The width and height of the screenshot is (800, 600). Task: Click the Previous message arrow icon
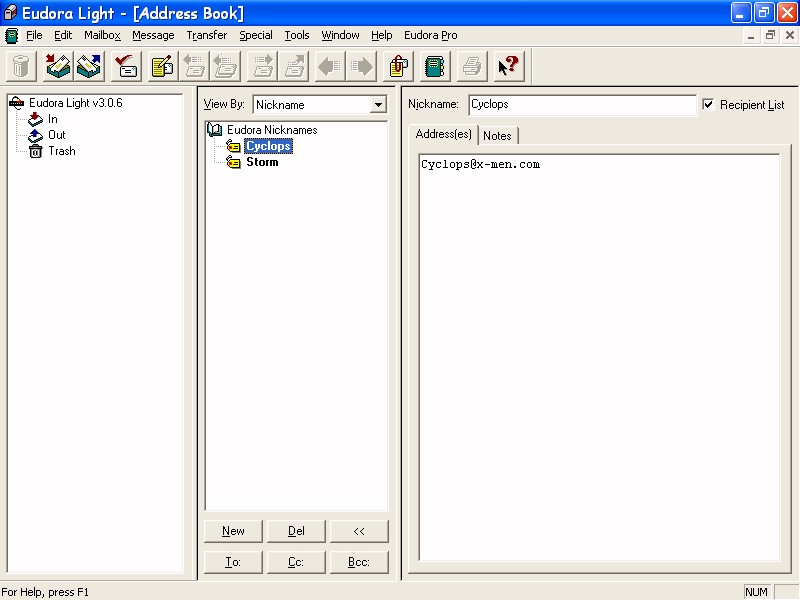(330, 66)
